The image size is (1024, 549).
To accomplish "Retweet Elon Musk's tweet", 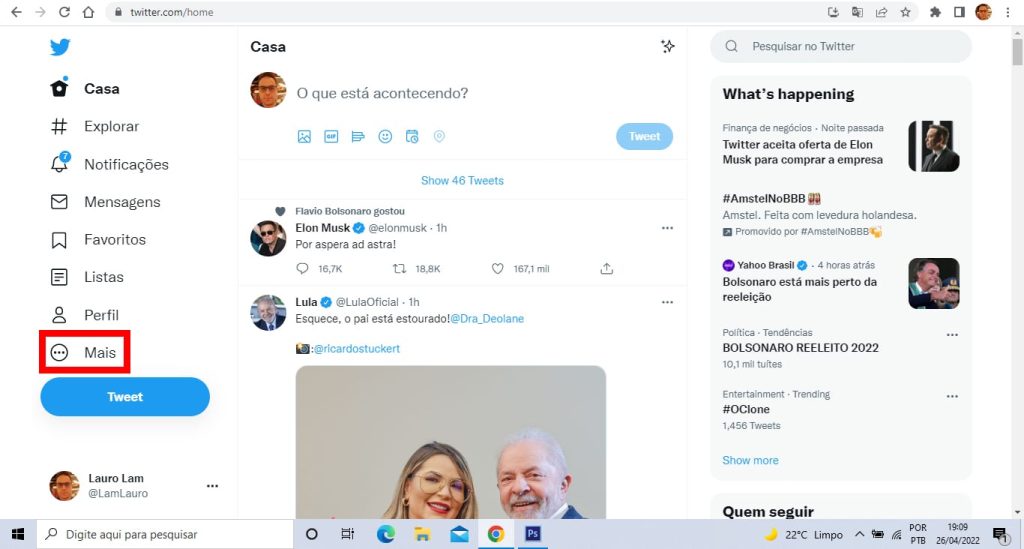I will coord(399,269).
